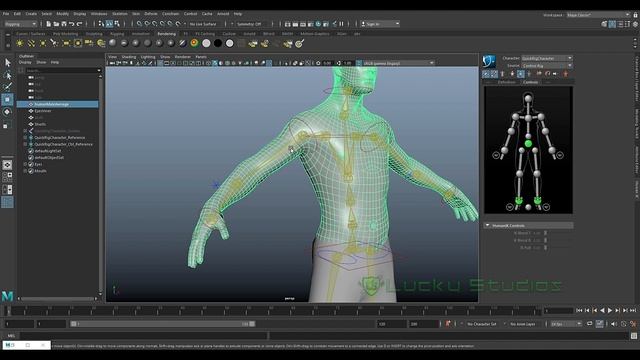The height and width of the screenshot is (360, 640).
Task: Choose the Lasso Select tool
Action: point(8,75)
